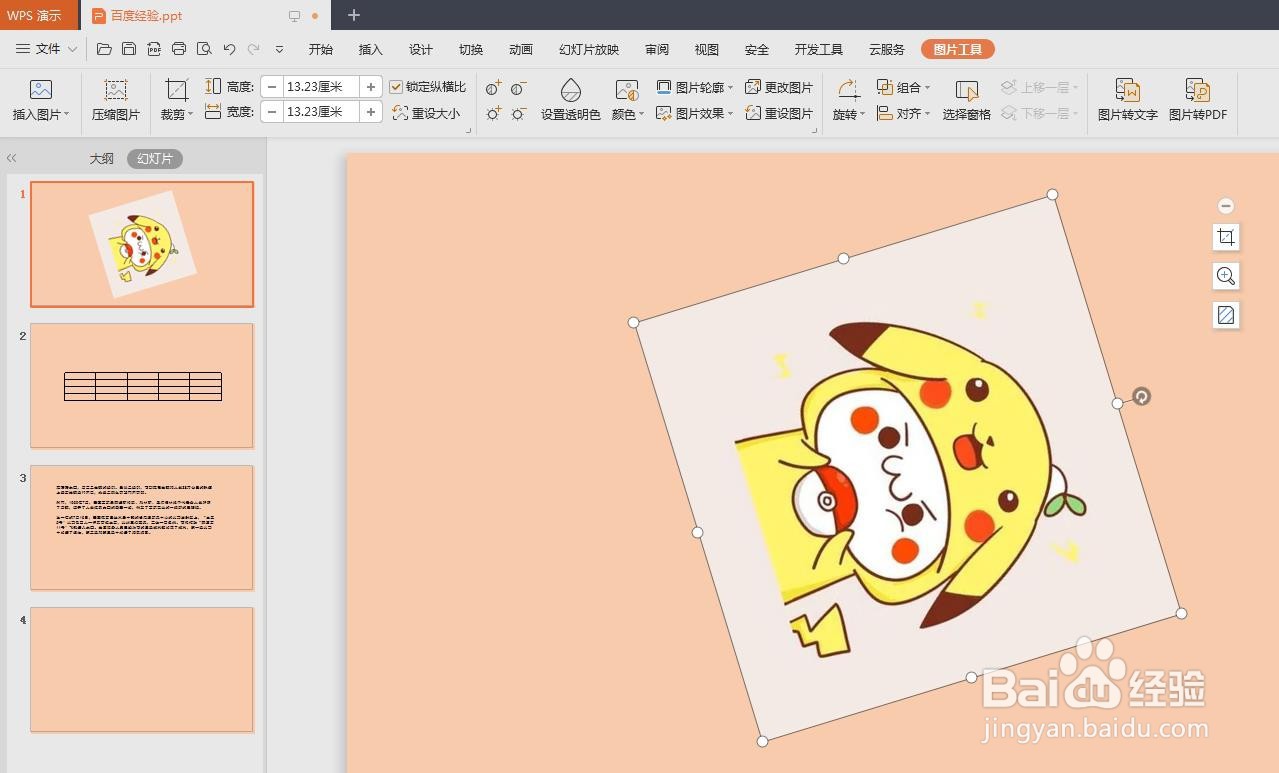Open 图片轮廓 picture outline dropdown

[695, 88]
